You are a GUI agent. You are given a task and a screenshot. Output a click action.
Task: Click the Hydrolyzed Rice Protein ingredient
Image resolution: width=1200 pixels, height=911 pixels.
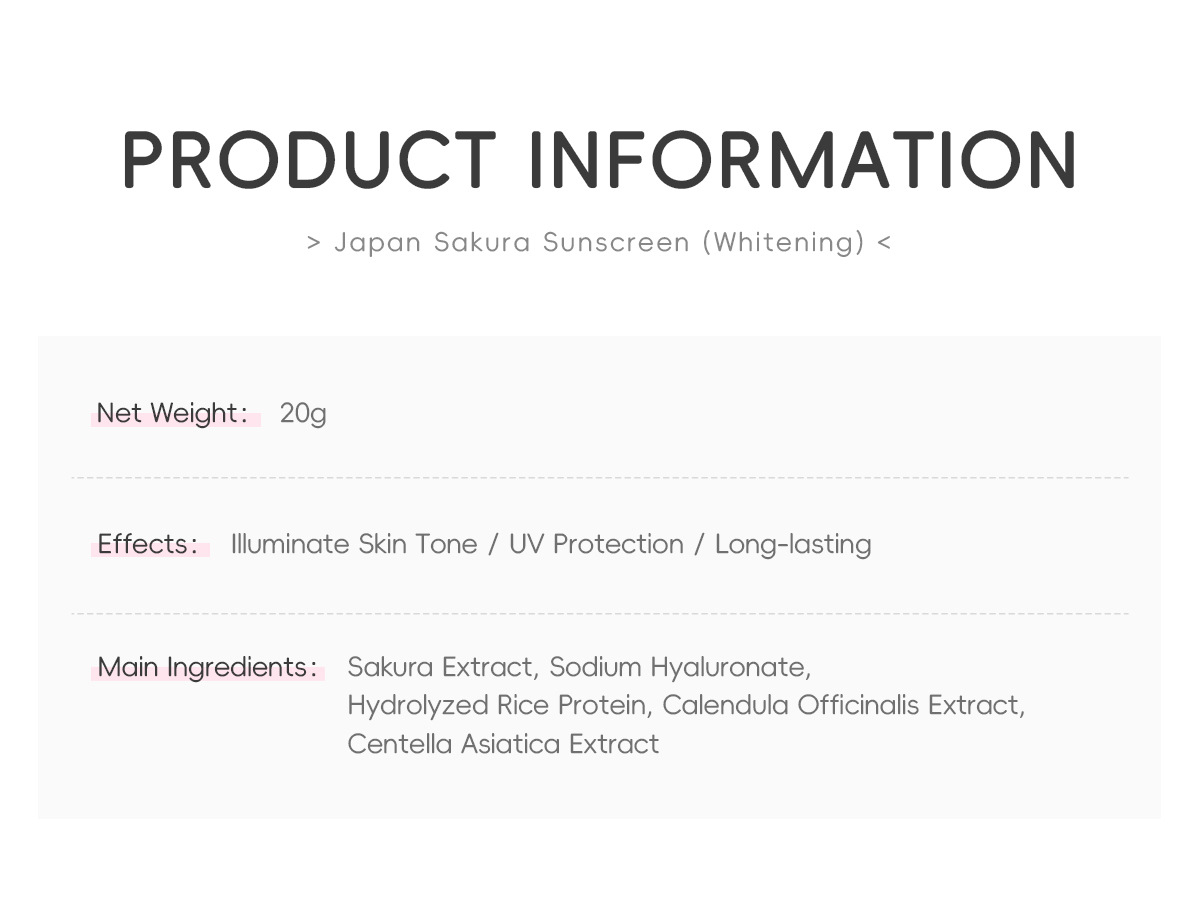(496, 705)
